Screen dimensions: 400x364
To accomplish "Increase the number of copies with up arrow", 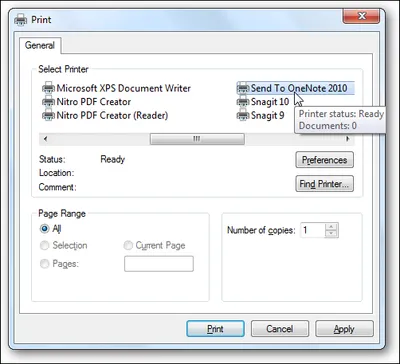I will [331, 227].
